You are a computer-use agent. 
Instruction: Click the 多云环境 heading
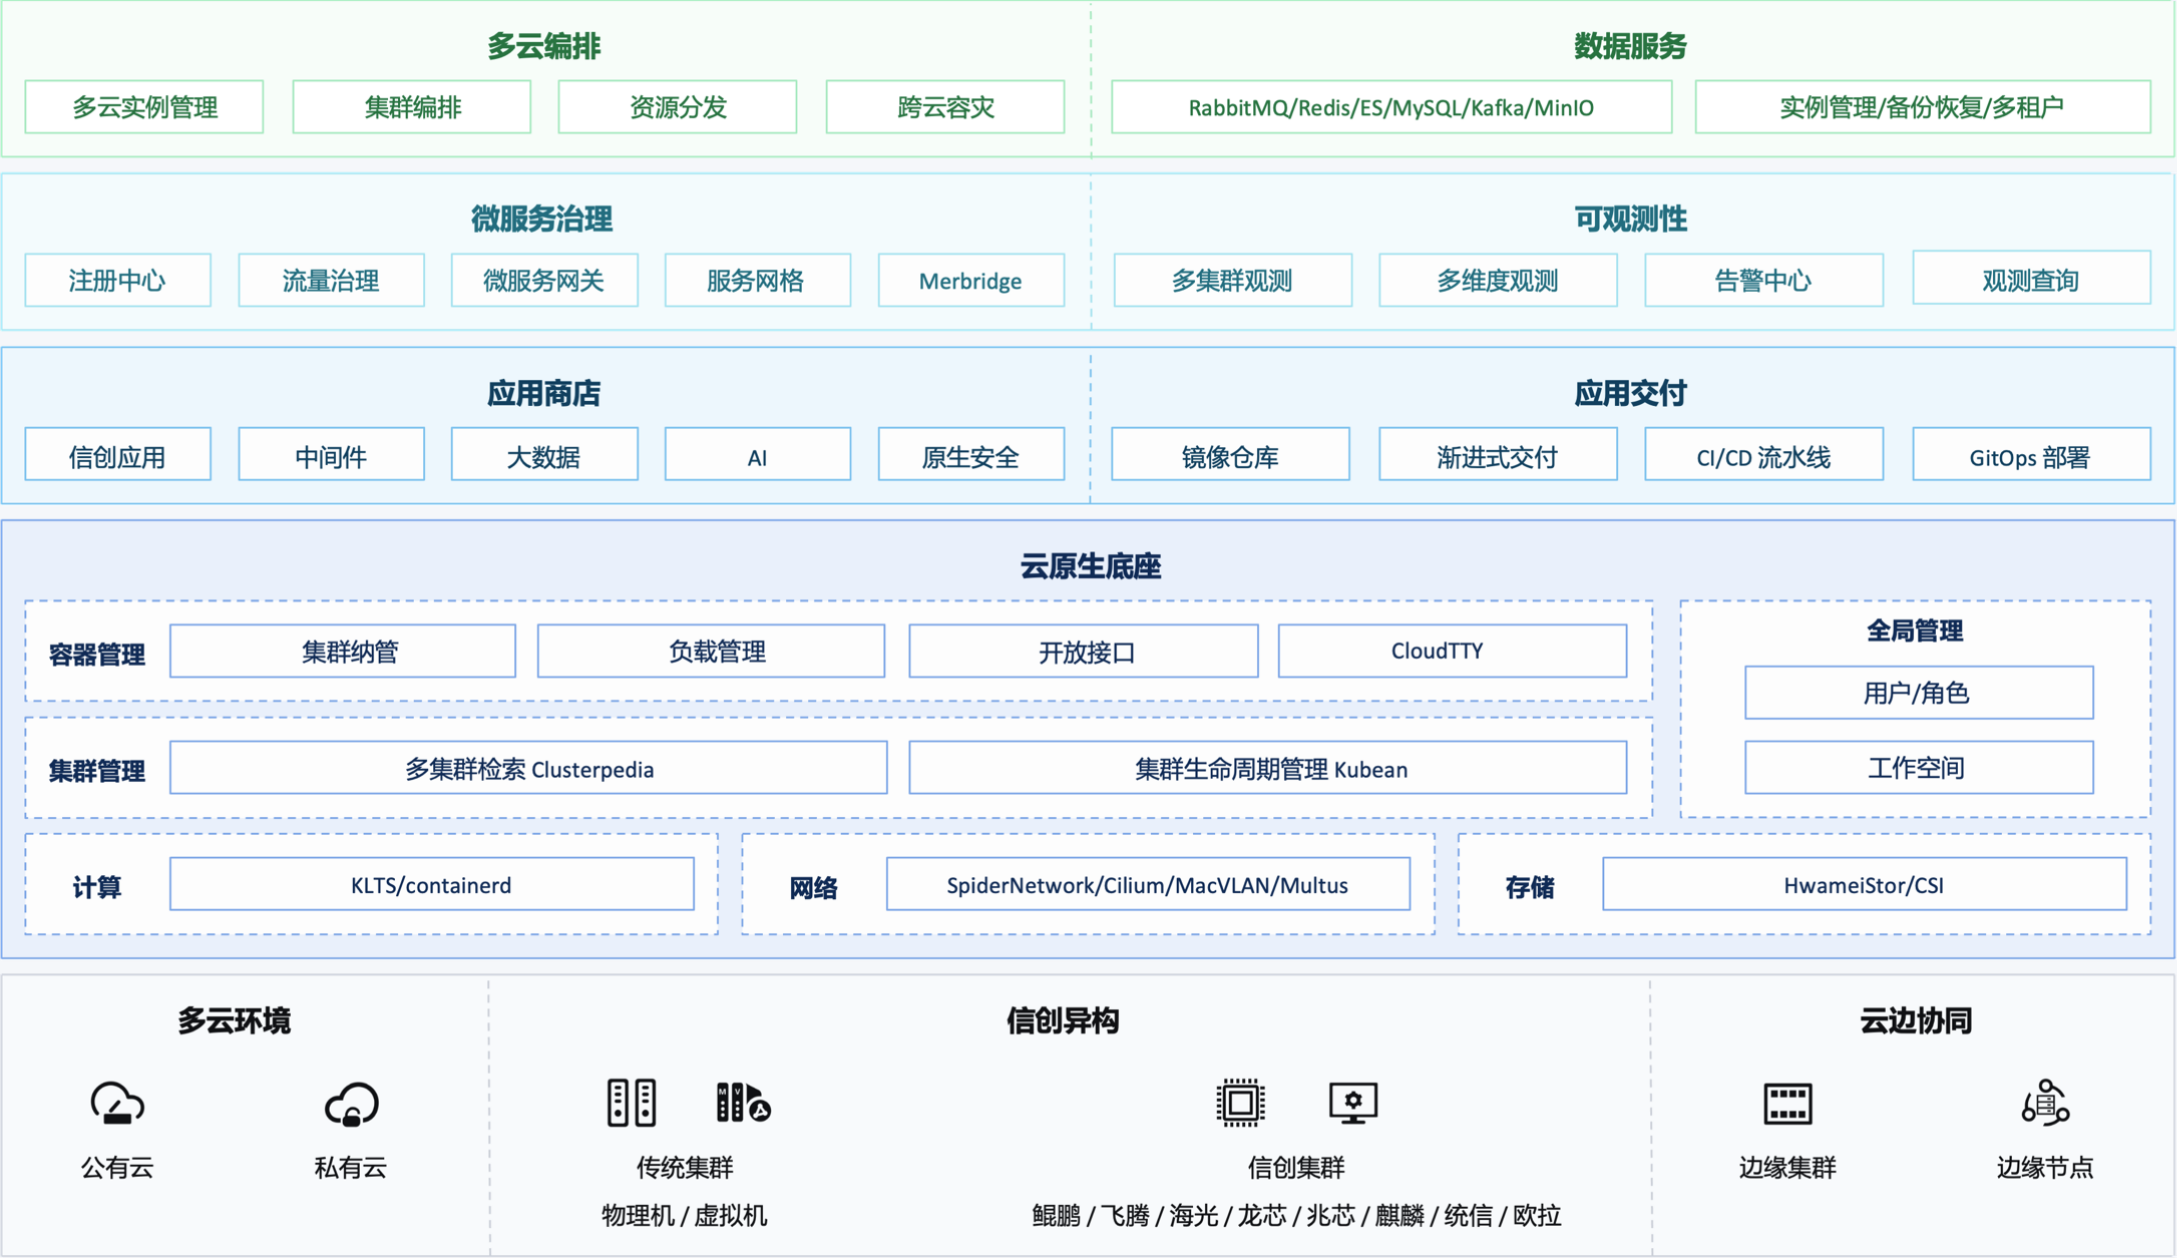234,1020
